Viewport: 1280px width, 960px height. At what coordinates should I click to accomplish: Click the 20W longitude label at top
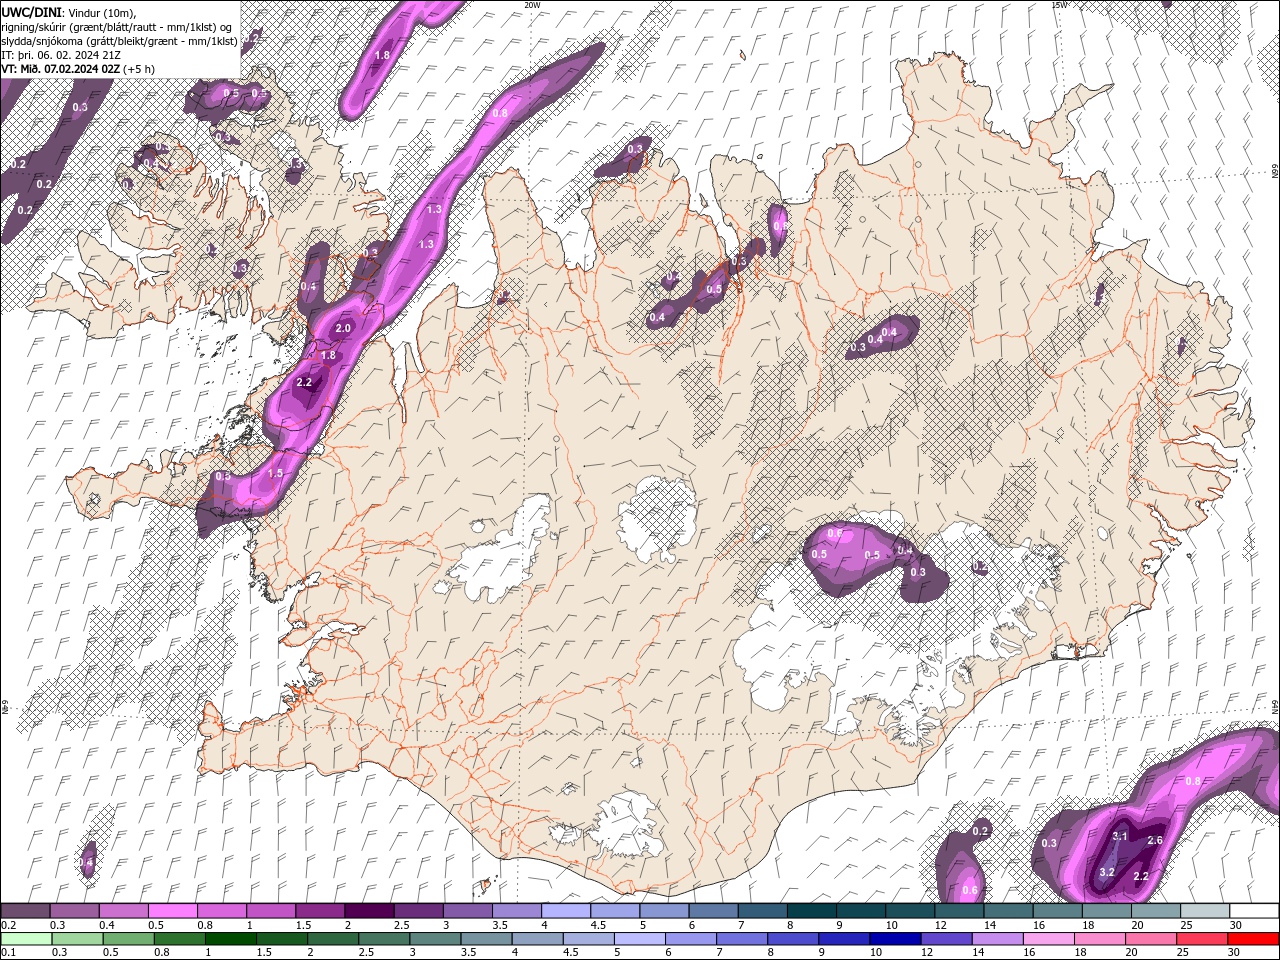coord(532,5)
